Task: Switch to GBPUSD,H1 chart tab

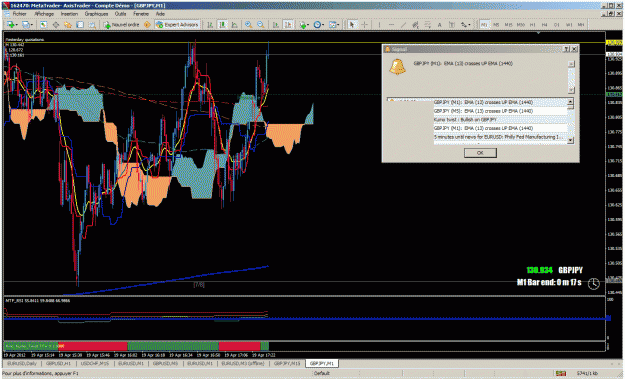Action: [x=58, y=363]
